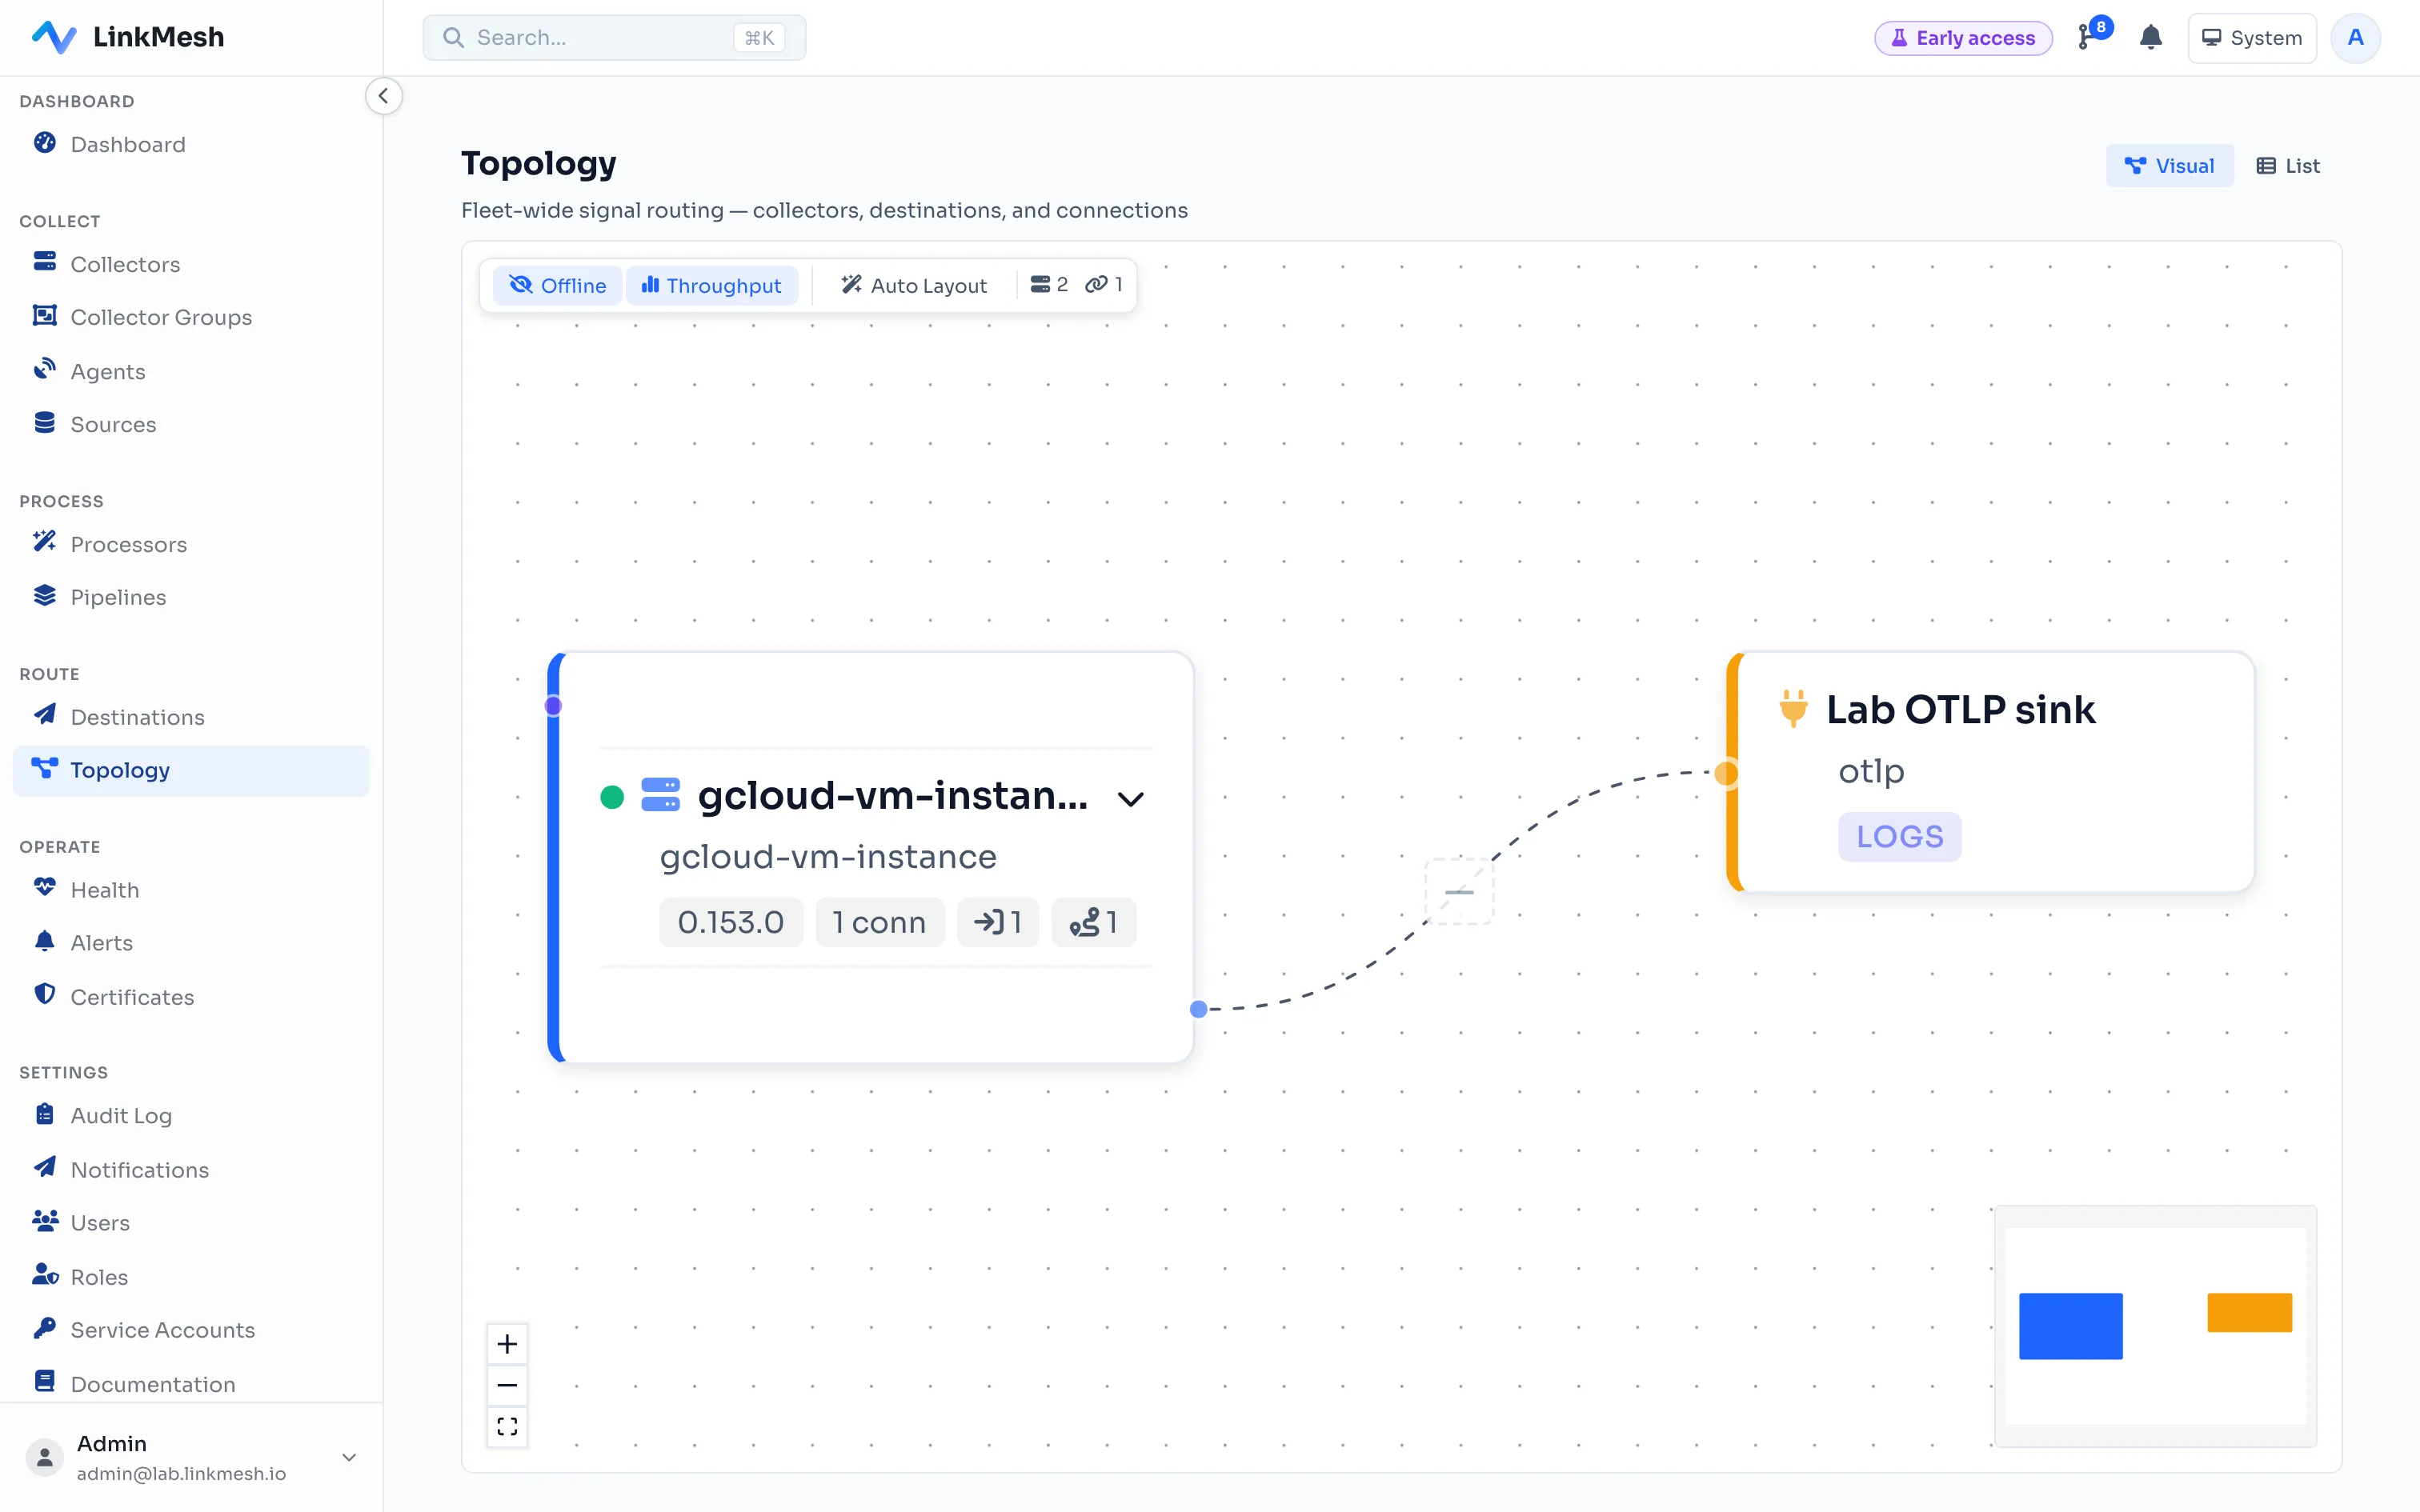
Task: Click the purple handle on gcloud node
Action: point(553,706)
